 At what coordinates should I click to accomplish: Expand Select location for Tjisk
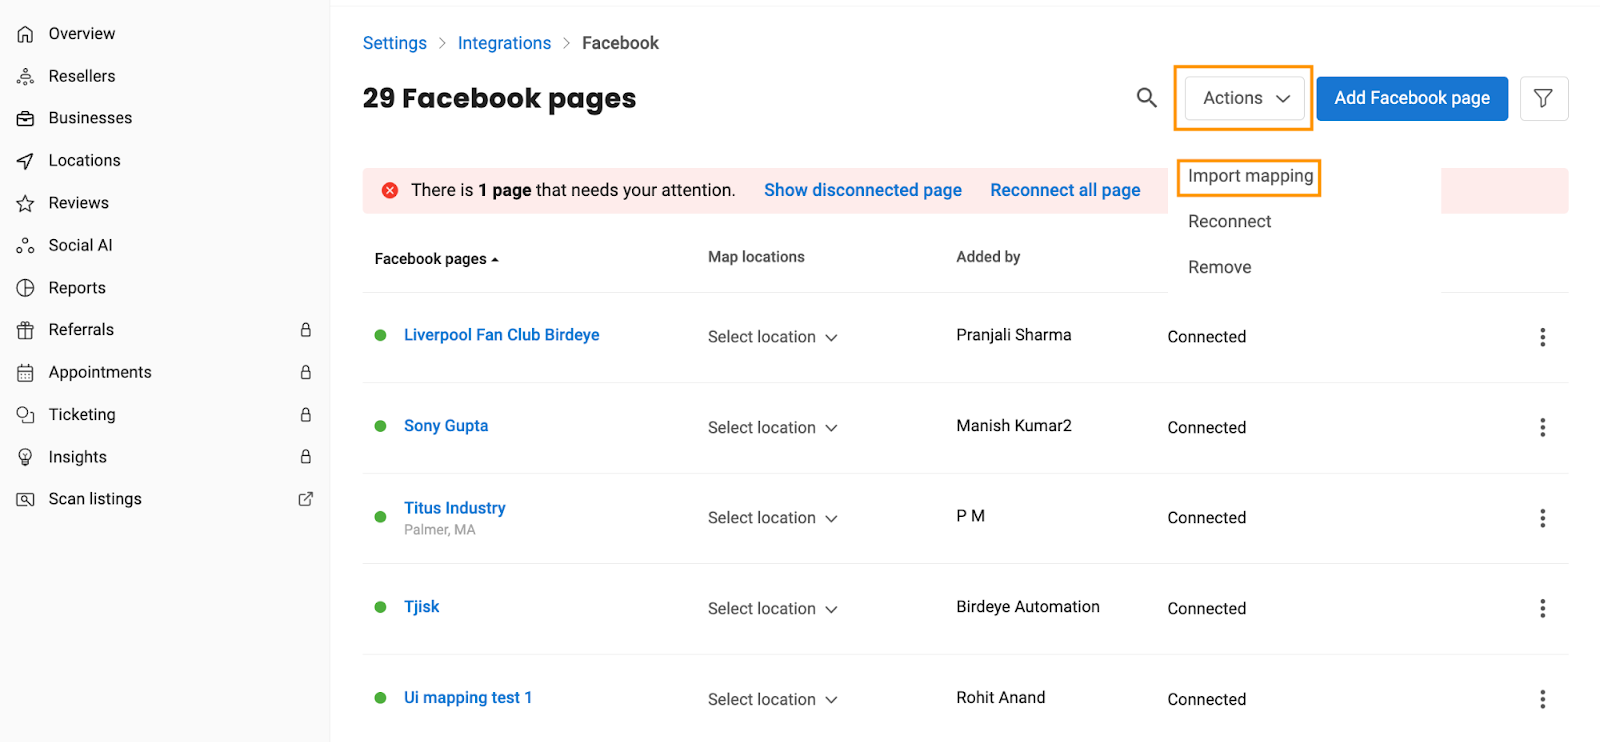772,608
